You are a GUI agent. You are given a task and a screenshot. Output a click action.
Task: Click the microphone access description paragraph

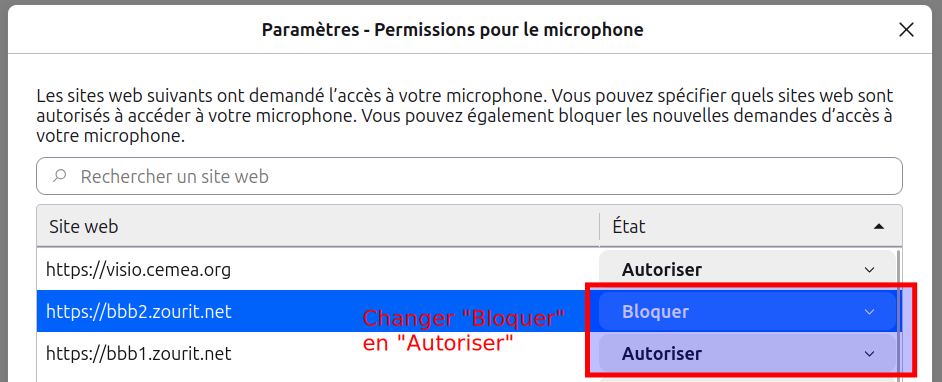tap(465, 116)
